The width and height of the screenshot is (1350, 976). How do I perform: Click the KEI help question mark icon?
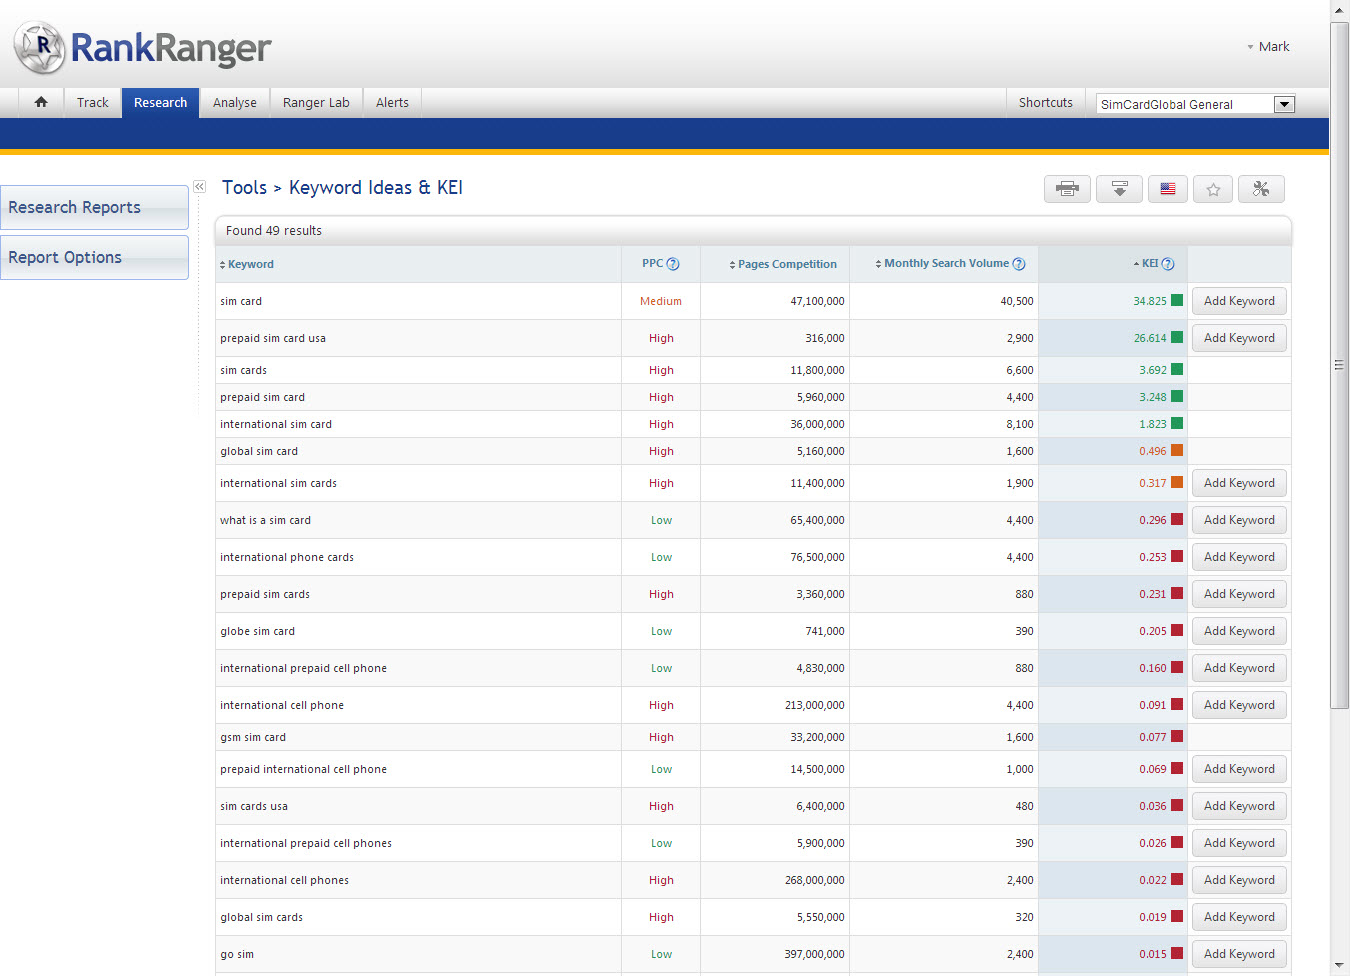click(1168, 264)
